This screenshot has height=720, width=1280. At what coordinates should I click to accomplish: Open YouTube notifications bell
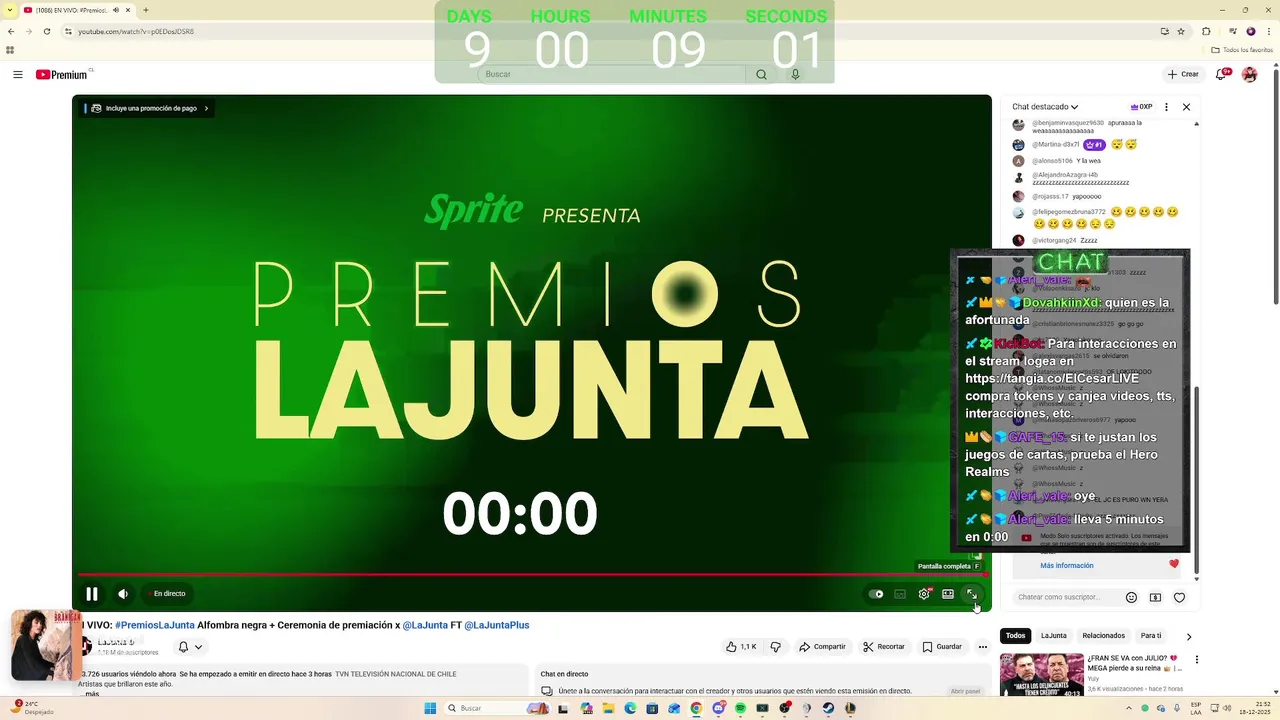[1224, 74]
